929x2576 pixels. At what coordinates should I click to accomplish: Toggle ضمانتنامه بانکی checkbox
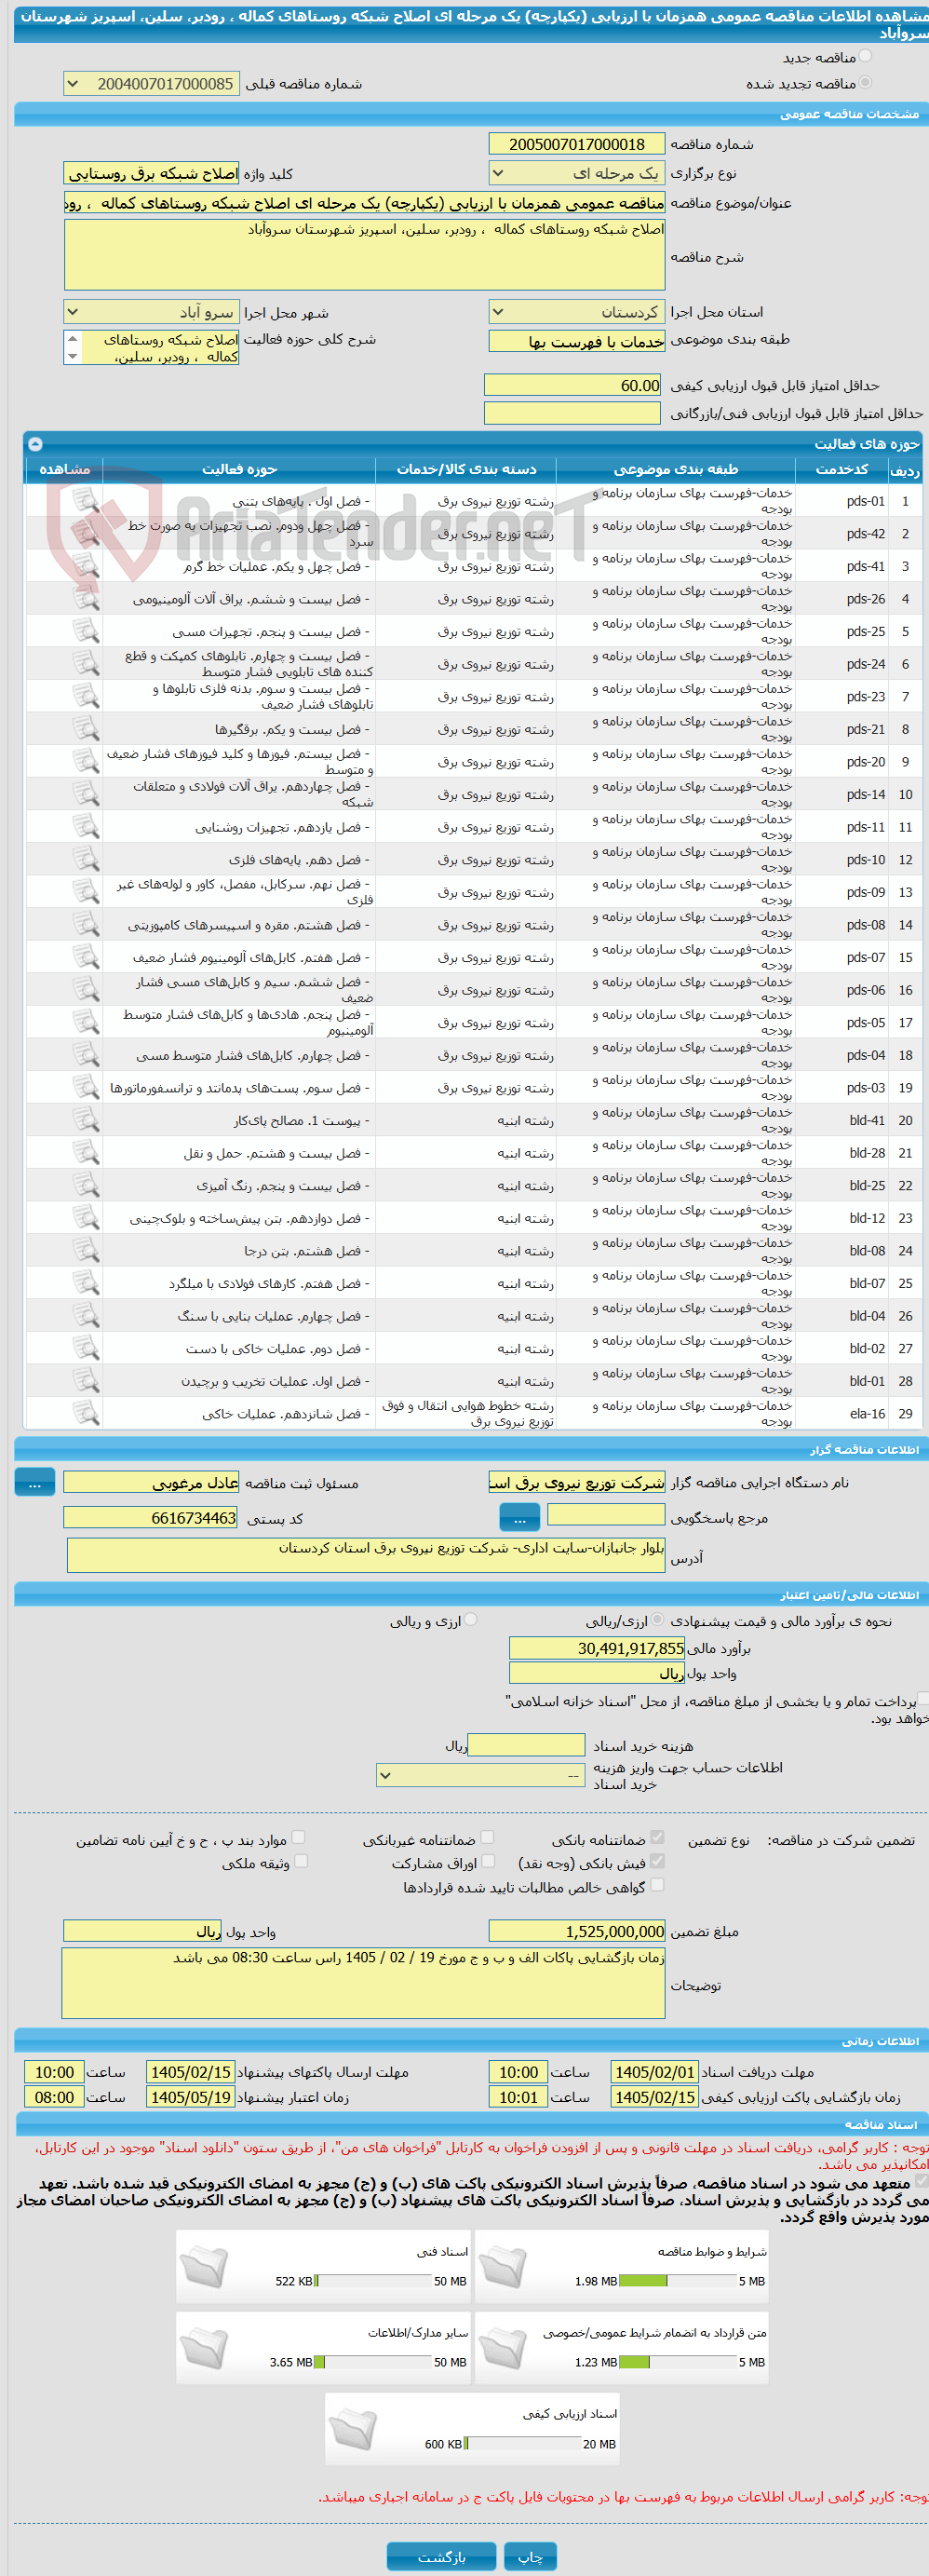tap(657, 1837)
